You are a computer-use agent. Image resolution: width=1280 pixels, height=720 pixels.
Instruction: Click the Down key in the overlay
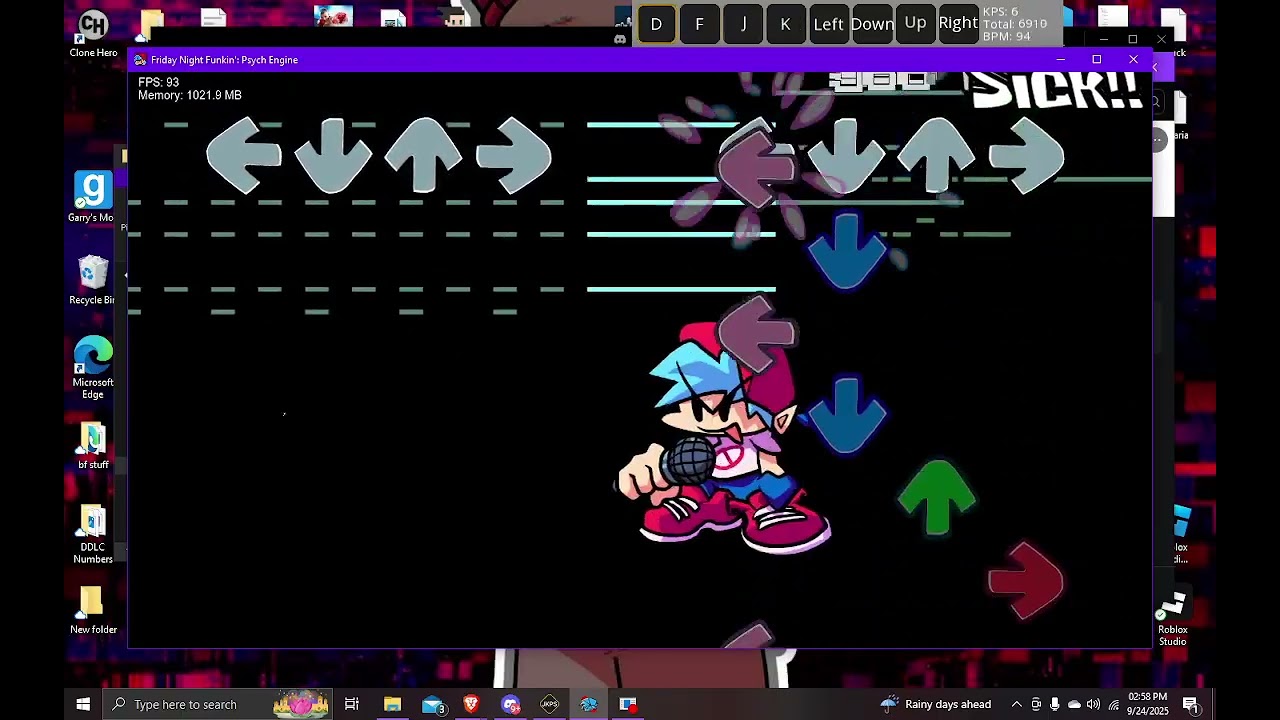(x=872, y=24)
